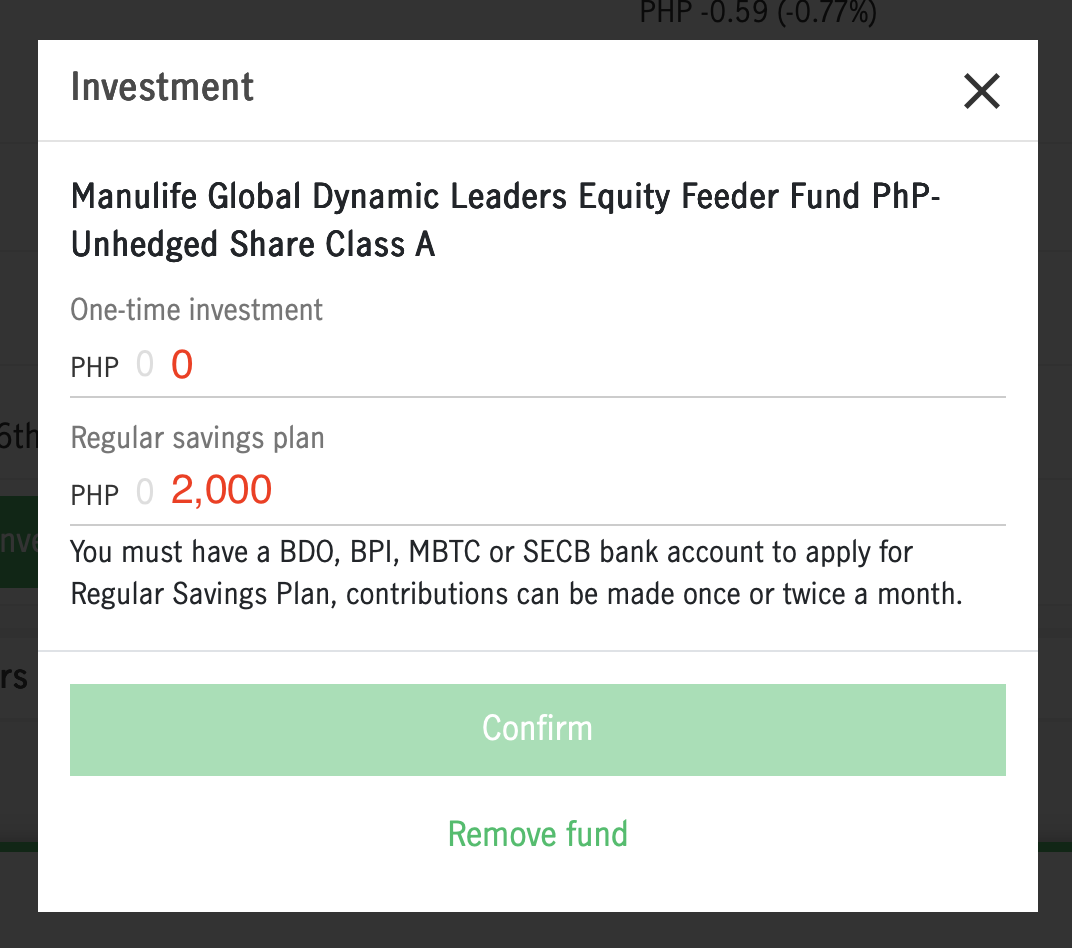Click the PHP label beside the 2,000 amount

pos(94,495)
